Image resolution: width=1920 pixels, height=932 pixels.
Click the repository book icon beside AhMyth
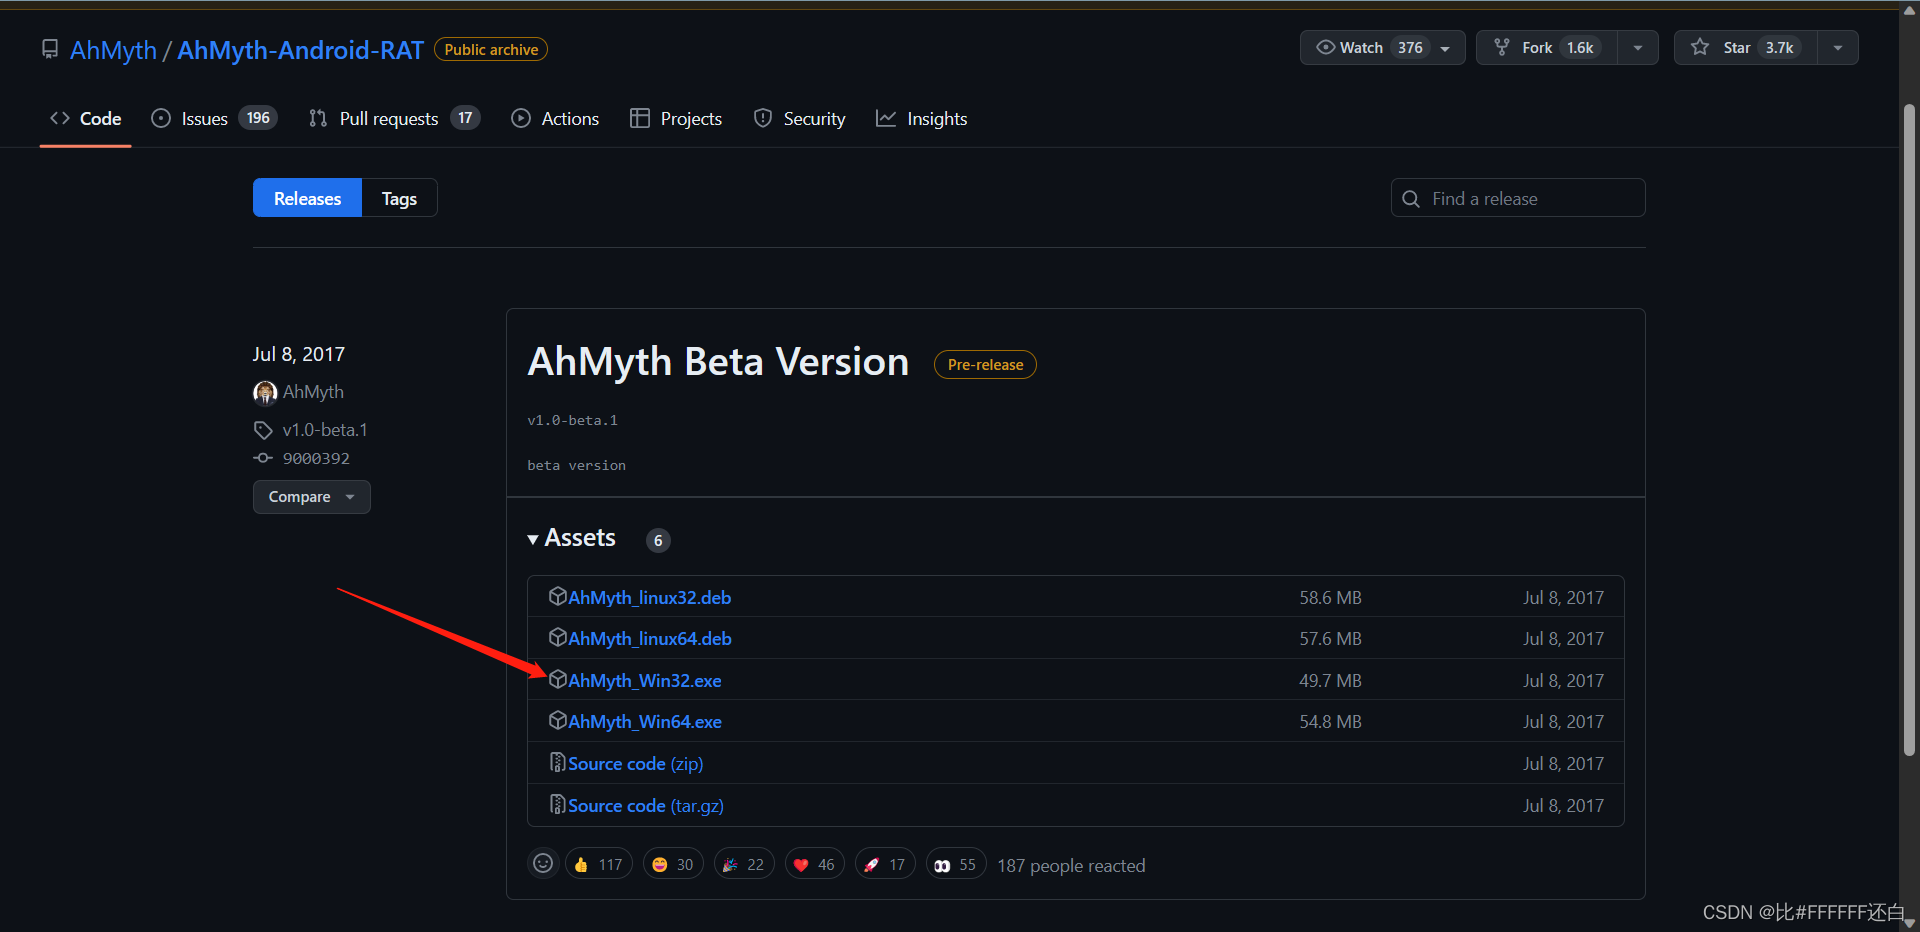pyautogui.click(x=50, y=49)
